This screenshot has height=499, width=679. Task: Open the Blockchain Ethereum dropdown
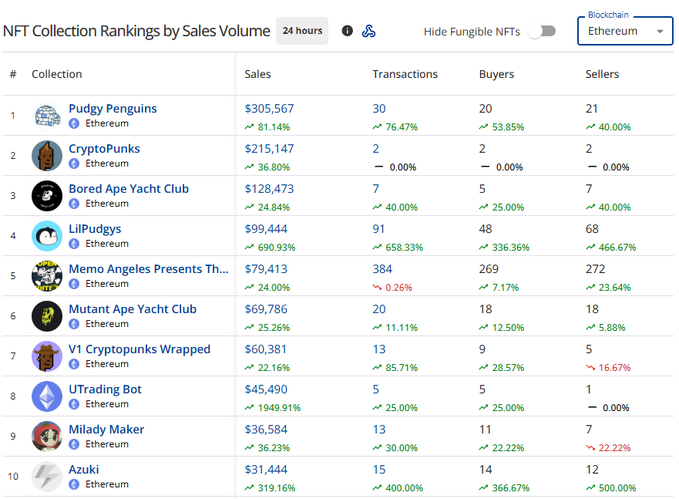625,31
